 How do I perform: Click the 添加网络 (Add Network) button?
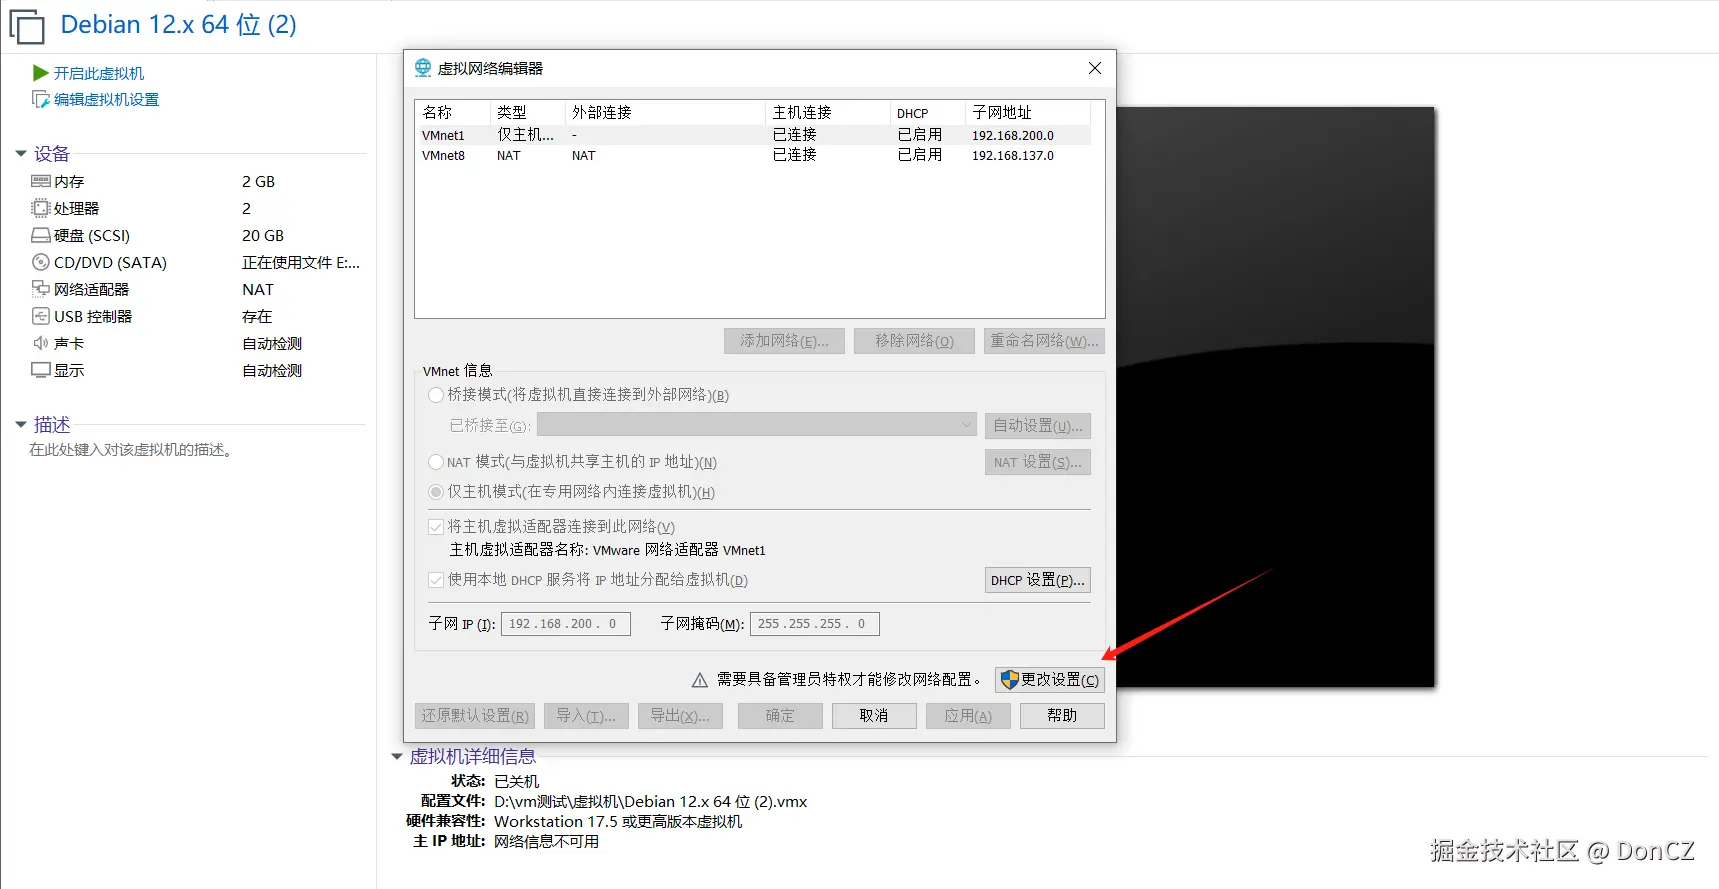pyautogui.click(x=784, y=341)
